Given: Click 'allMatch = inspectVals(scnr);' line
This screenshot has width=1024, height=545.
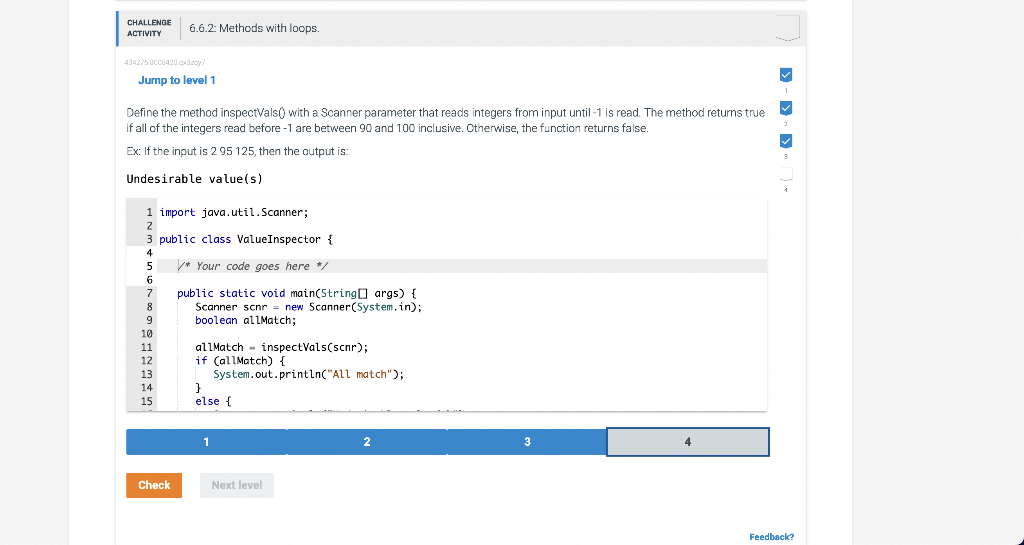Looking at the screenshot, I should click(281, 347).
